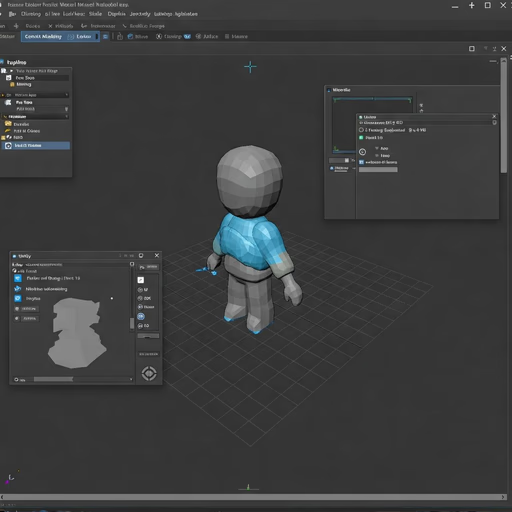The width and height of the screenshot is (512, 512).
Task: Toggle the blue checkbox above gray field in right dialog
Action: (x=361, y=162)
